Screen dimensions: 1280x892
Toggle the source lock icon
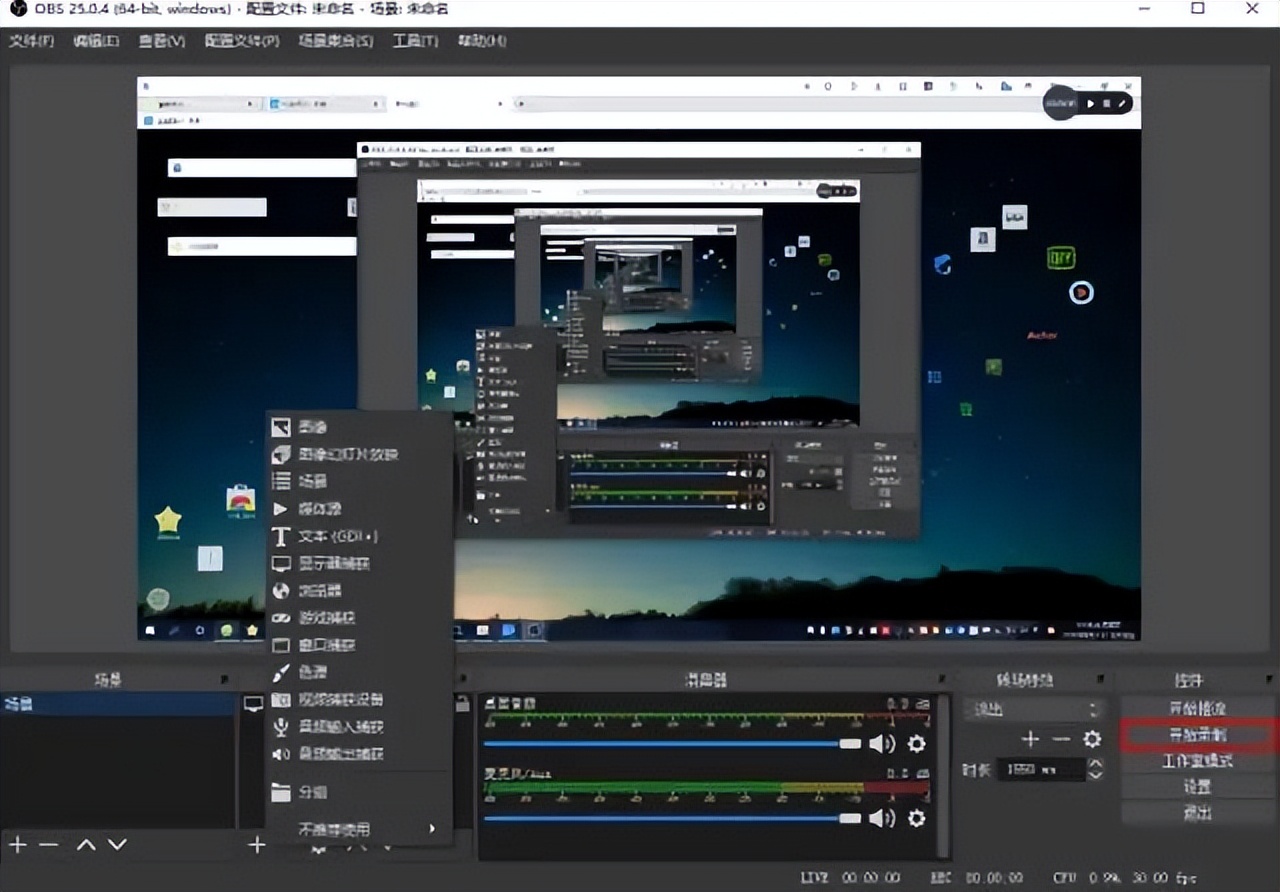462,704
